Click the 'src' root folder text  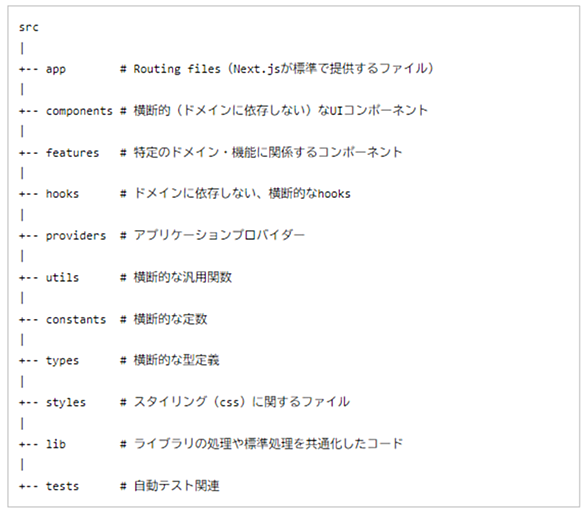29,27
